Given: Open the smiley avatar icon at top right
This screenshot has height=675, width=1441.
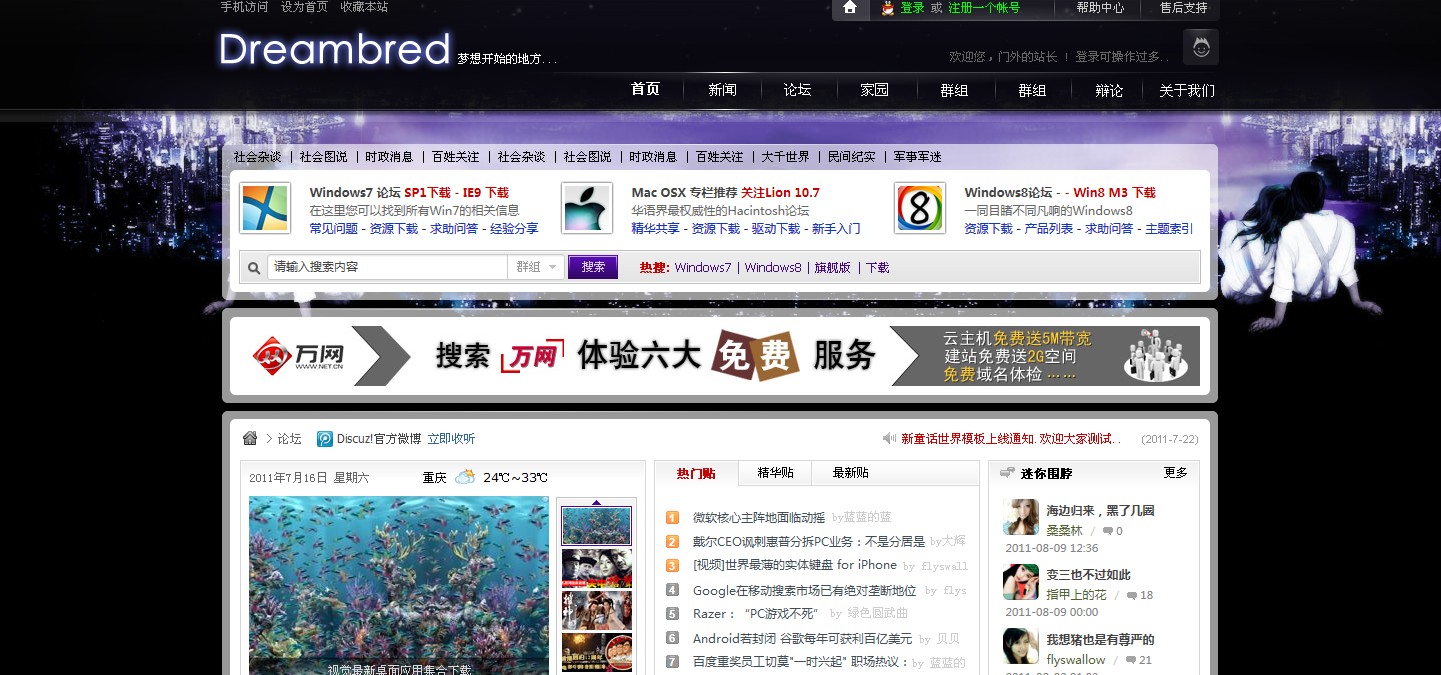Looking at the screenshot, I should 1201,47.
